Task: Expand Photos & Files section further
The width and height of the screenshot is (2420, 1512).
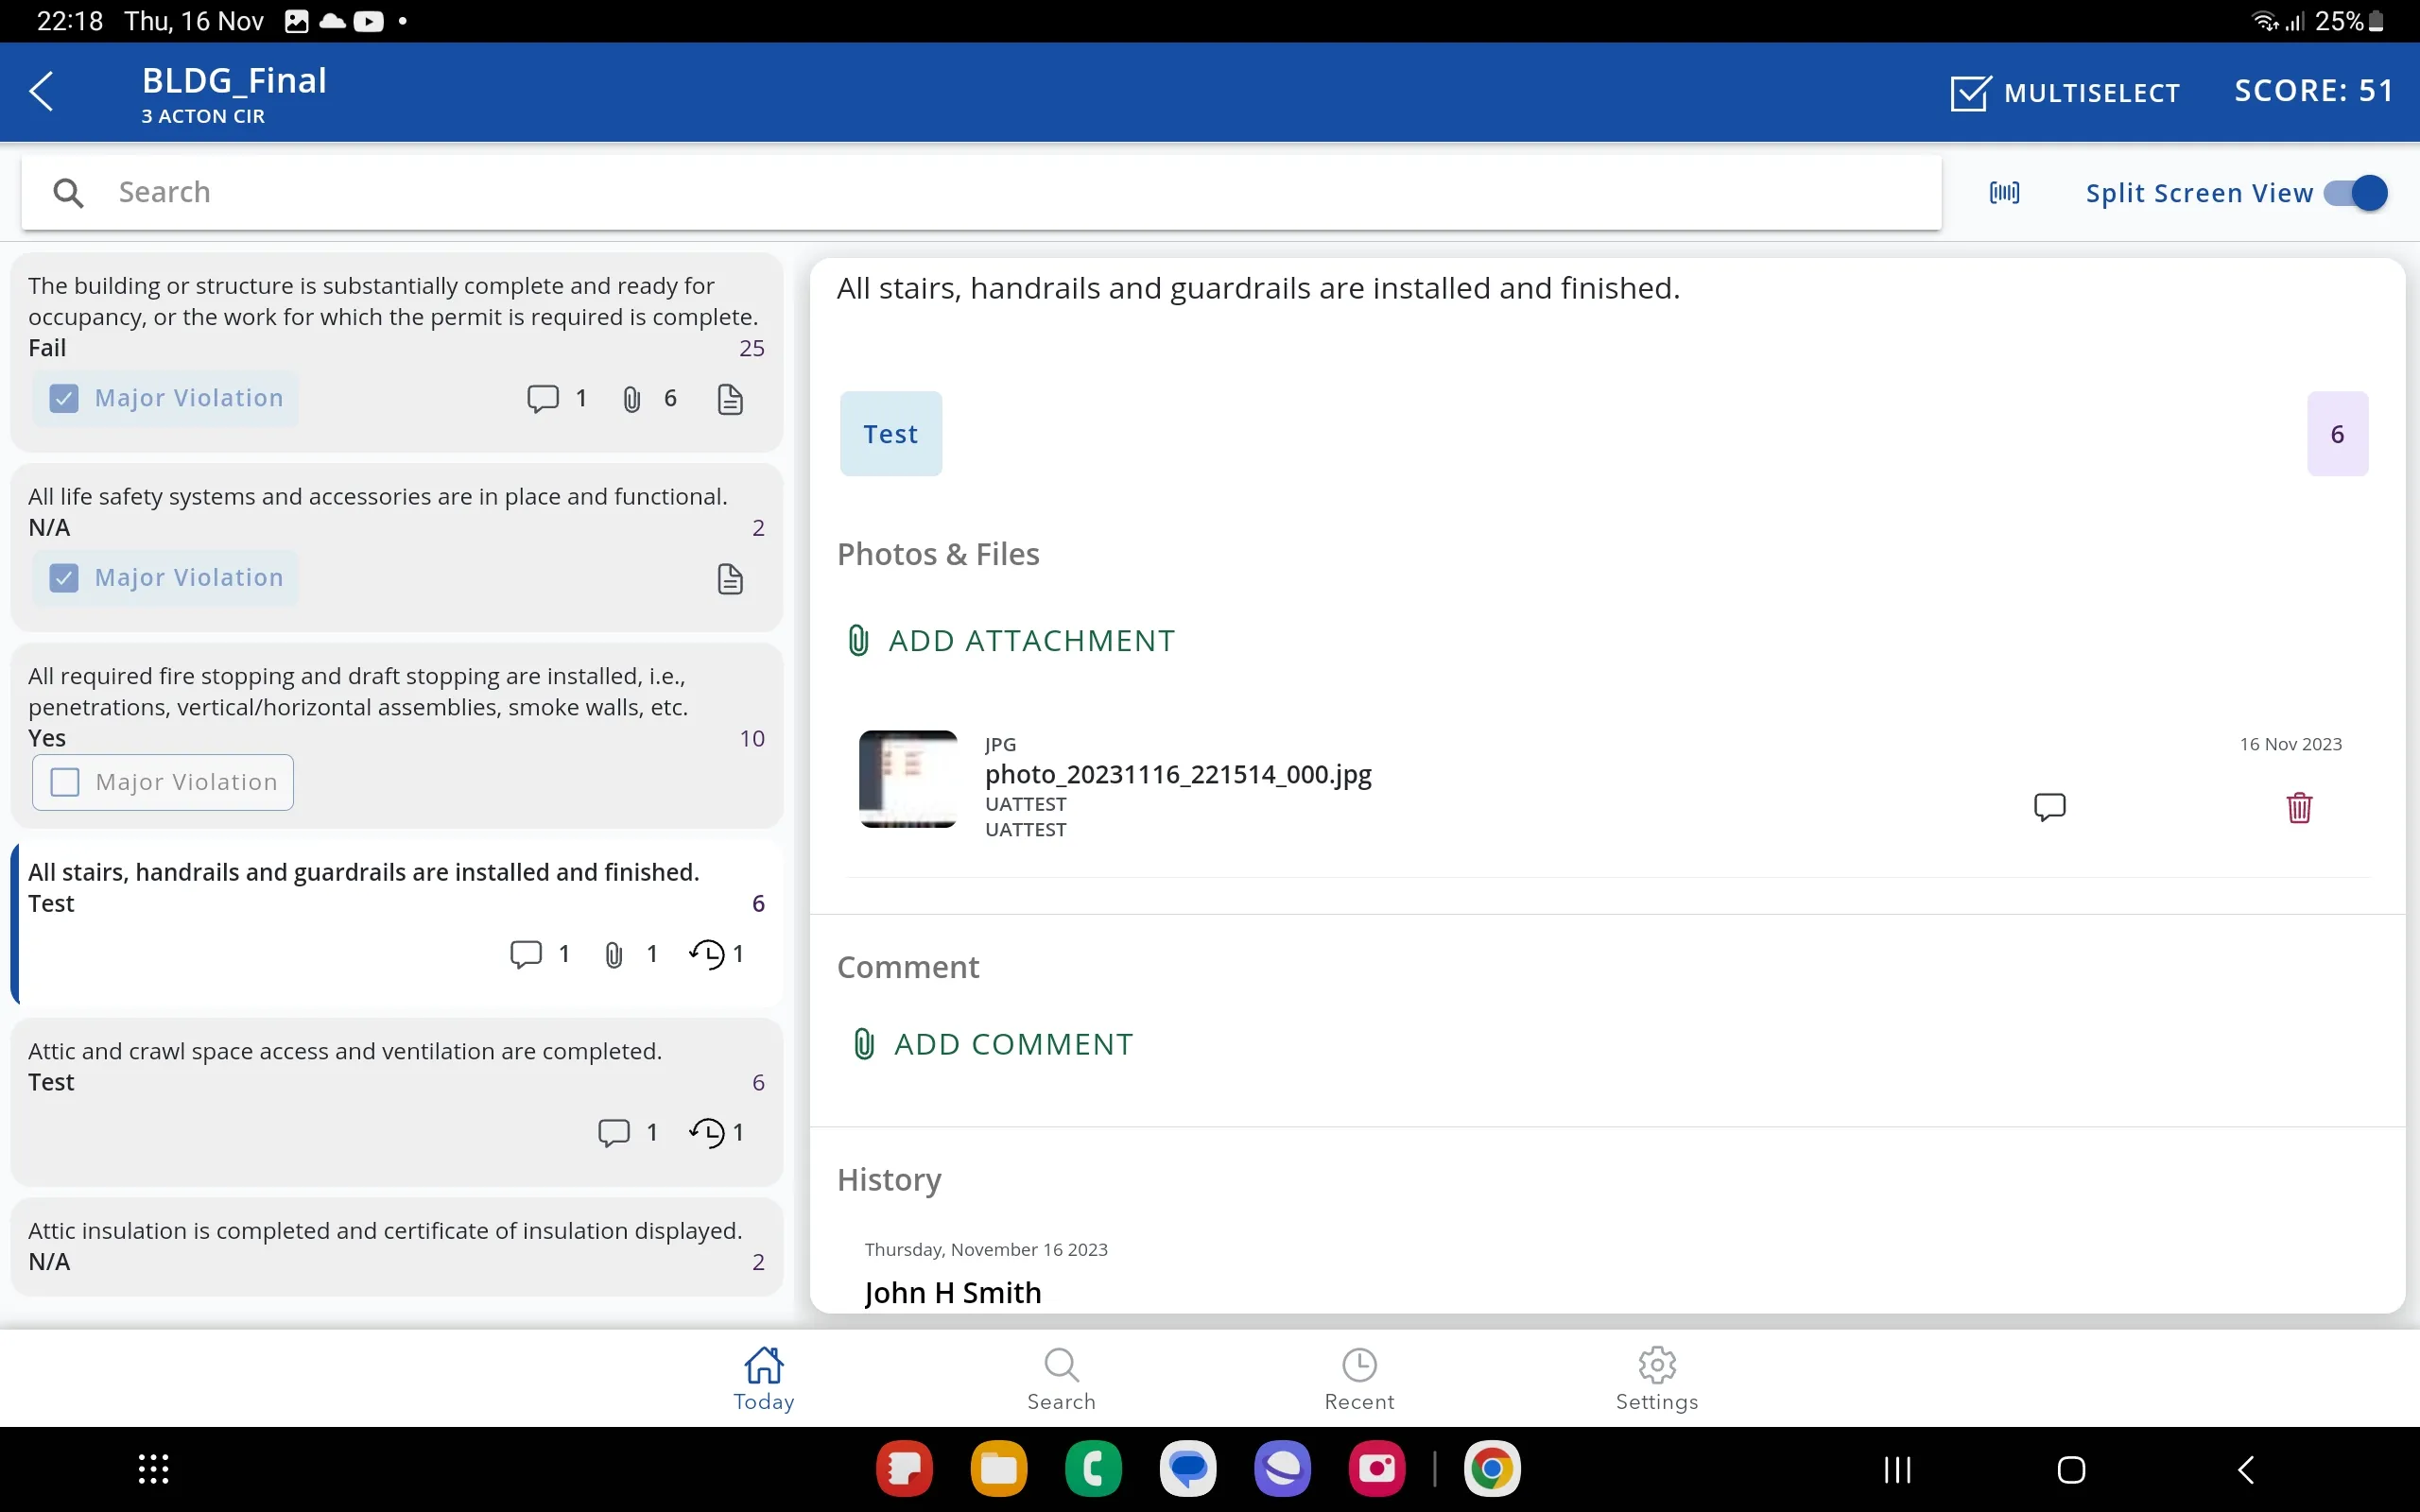Action: (x=938, y=552)
